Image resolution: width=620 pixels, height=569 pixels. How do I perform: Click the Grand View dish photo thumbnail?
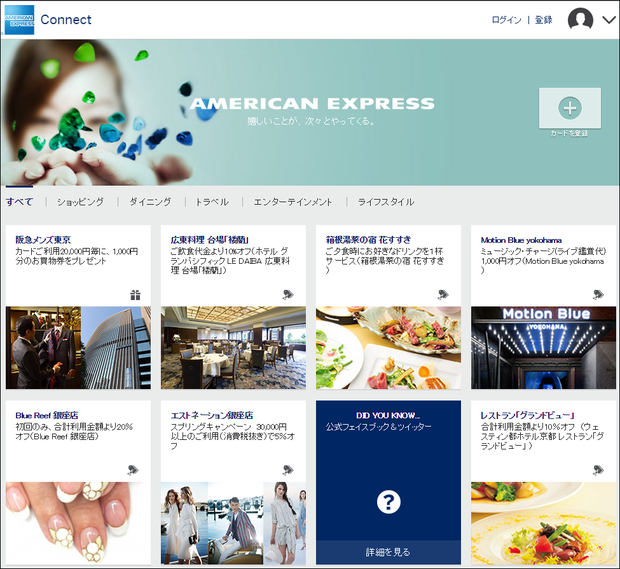tap(543, 523)
